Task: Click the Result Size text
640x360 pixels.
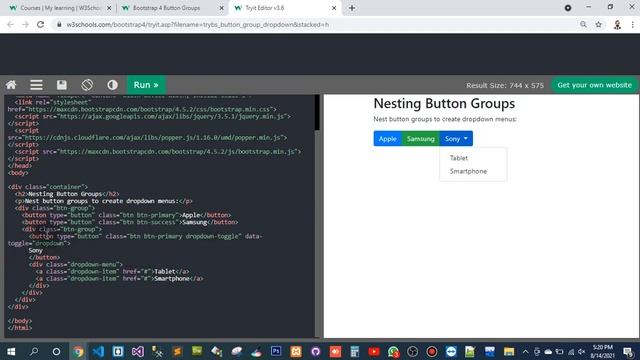Action: pyautogui.click(x=505, y=85)
